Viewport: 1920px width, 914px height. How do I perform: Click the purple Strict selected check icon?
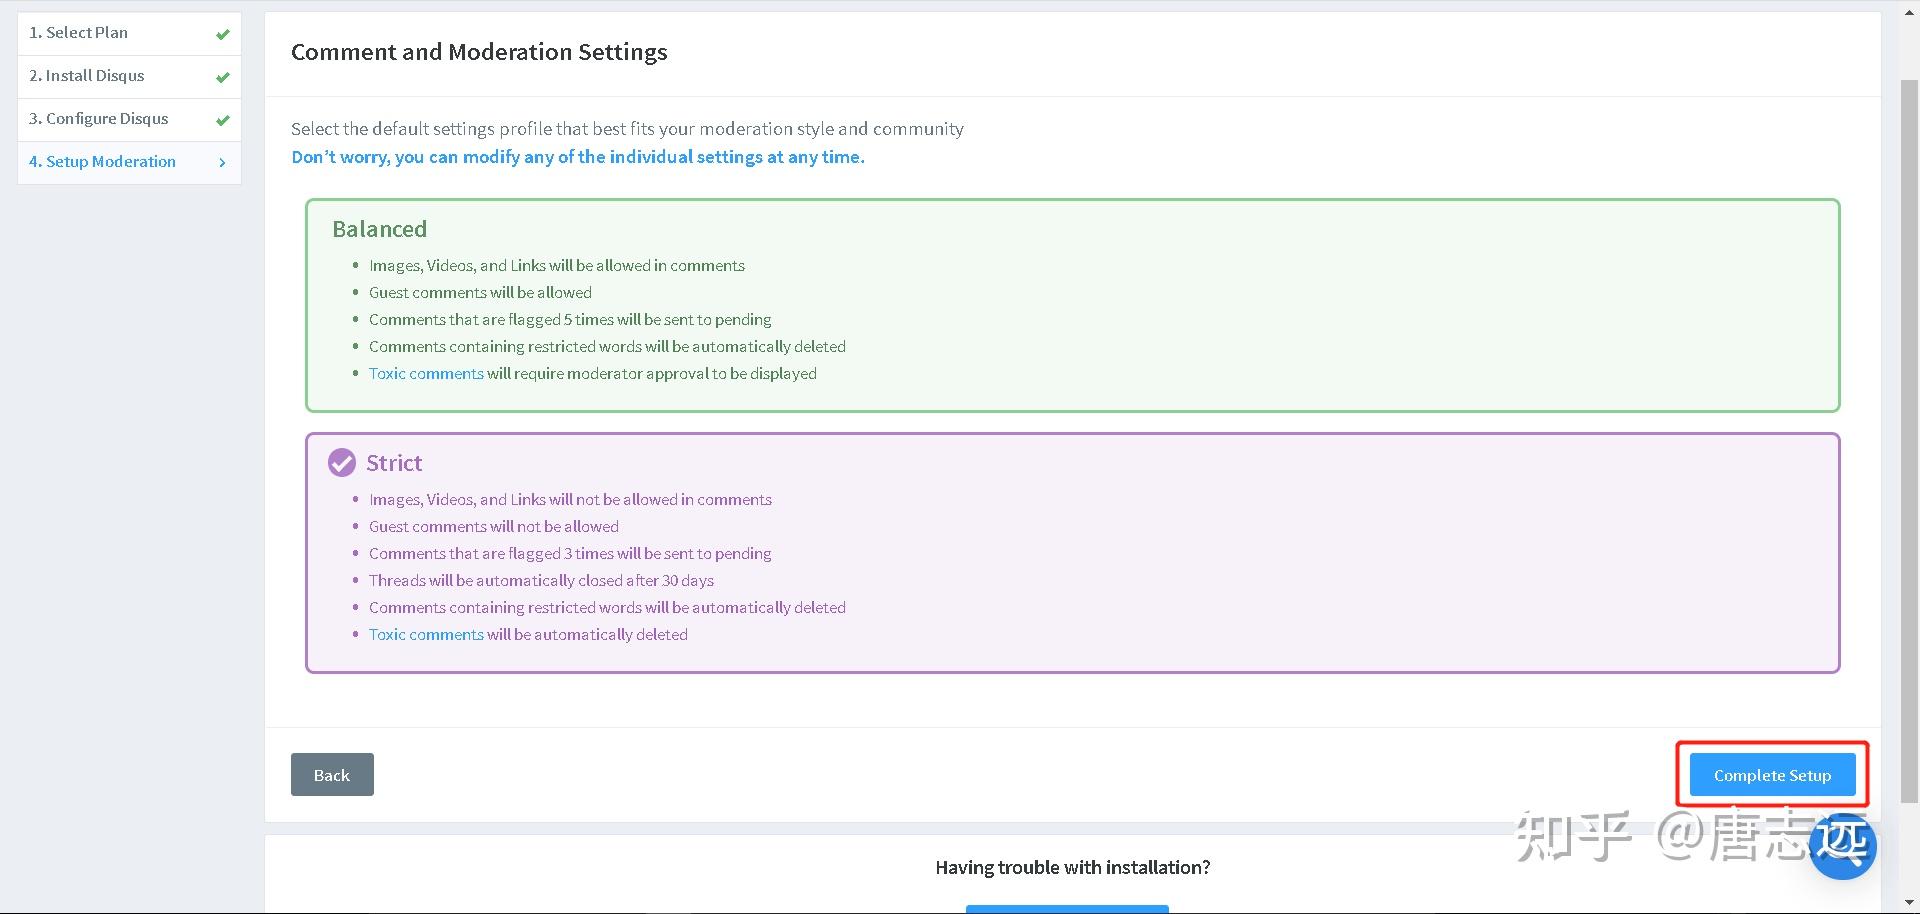click(x=342, y=463)
